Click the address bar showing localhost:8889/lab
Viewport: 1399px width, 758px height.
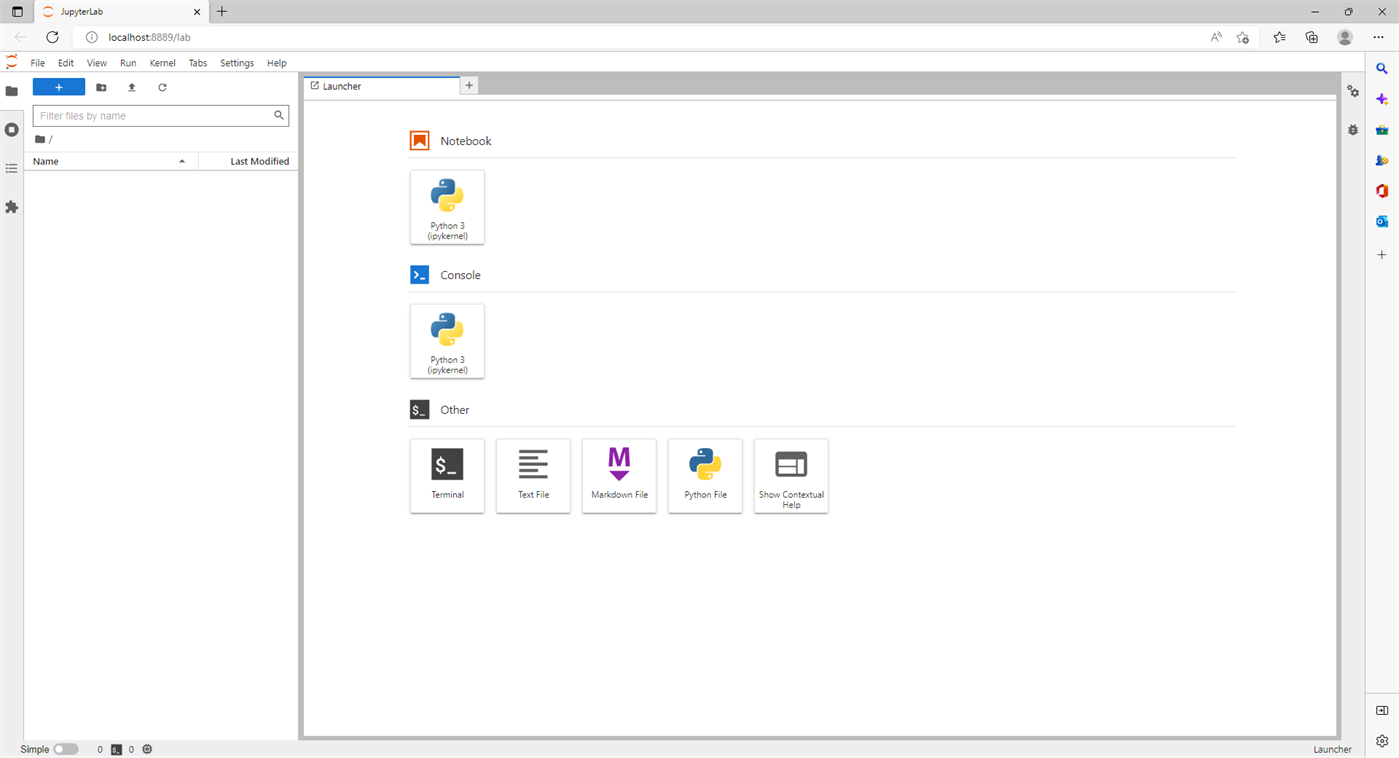click(x=640, y=37)
